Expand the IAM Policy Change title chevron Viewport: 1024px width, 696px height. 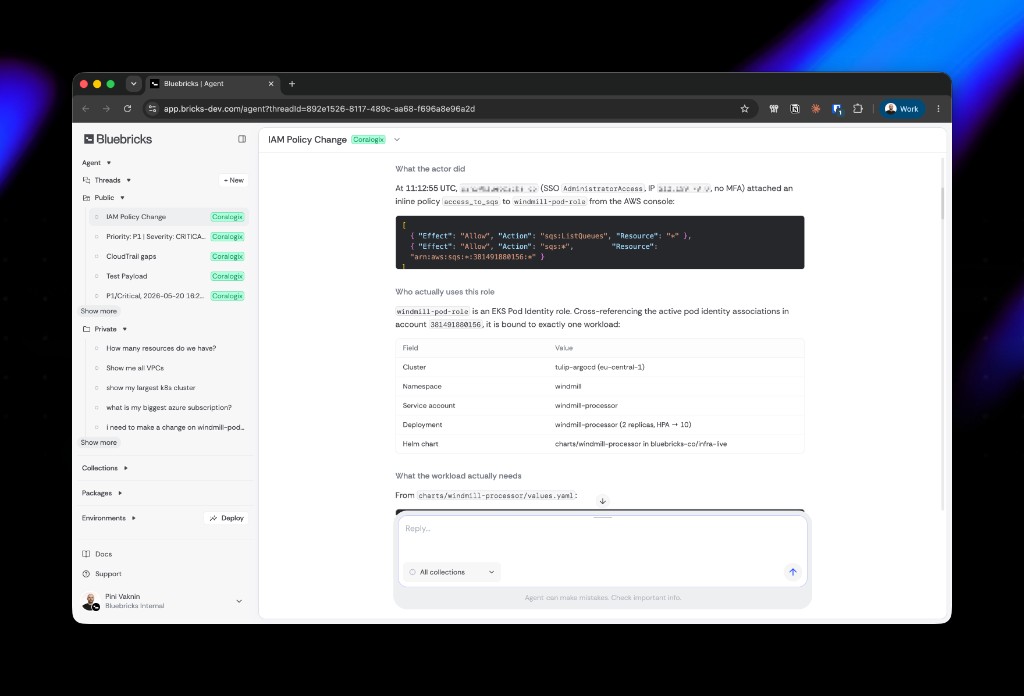click(397, 140)
